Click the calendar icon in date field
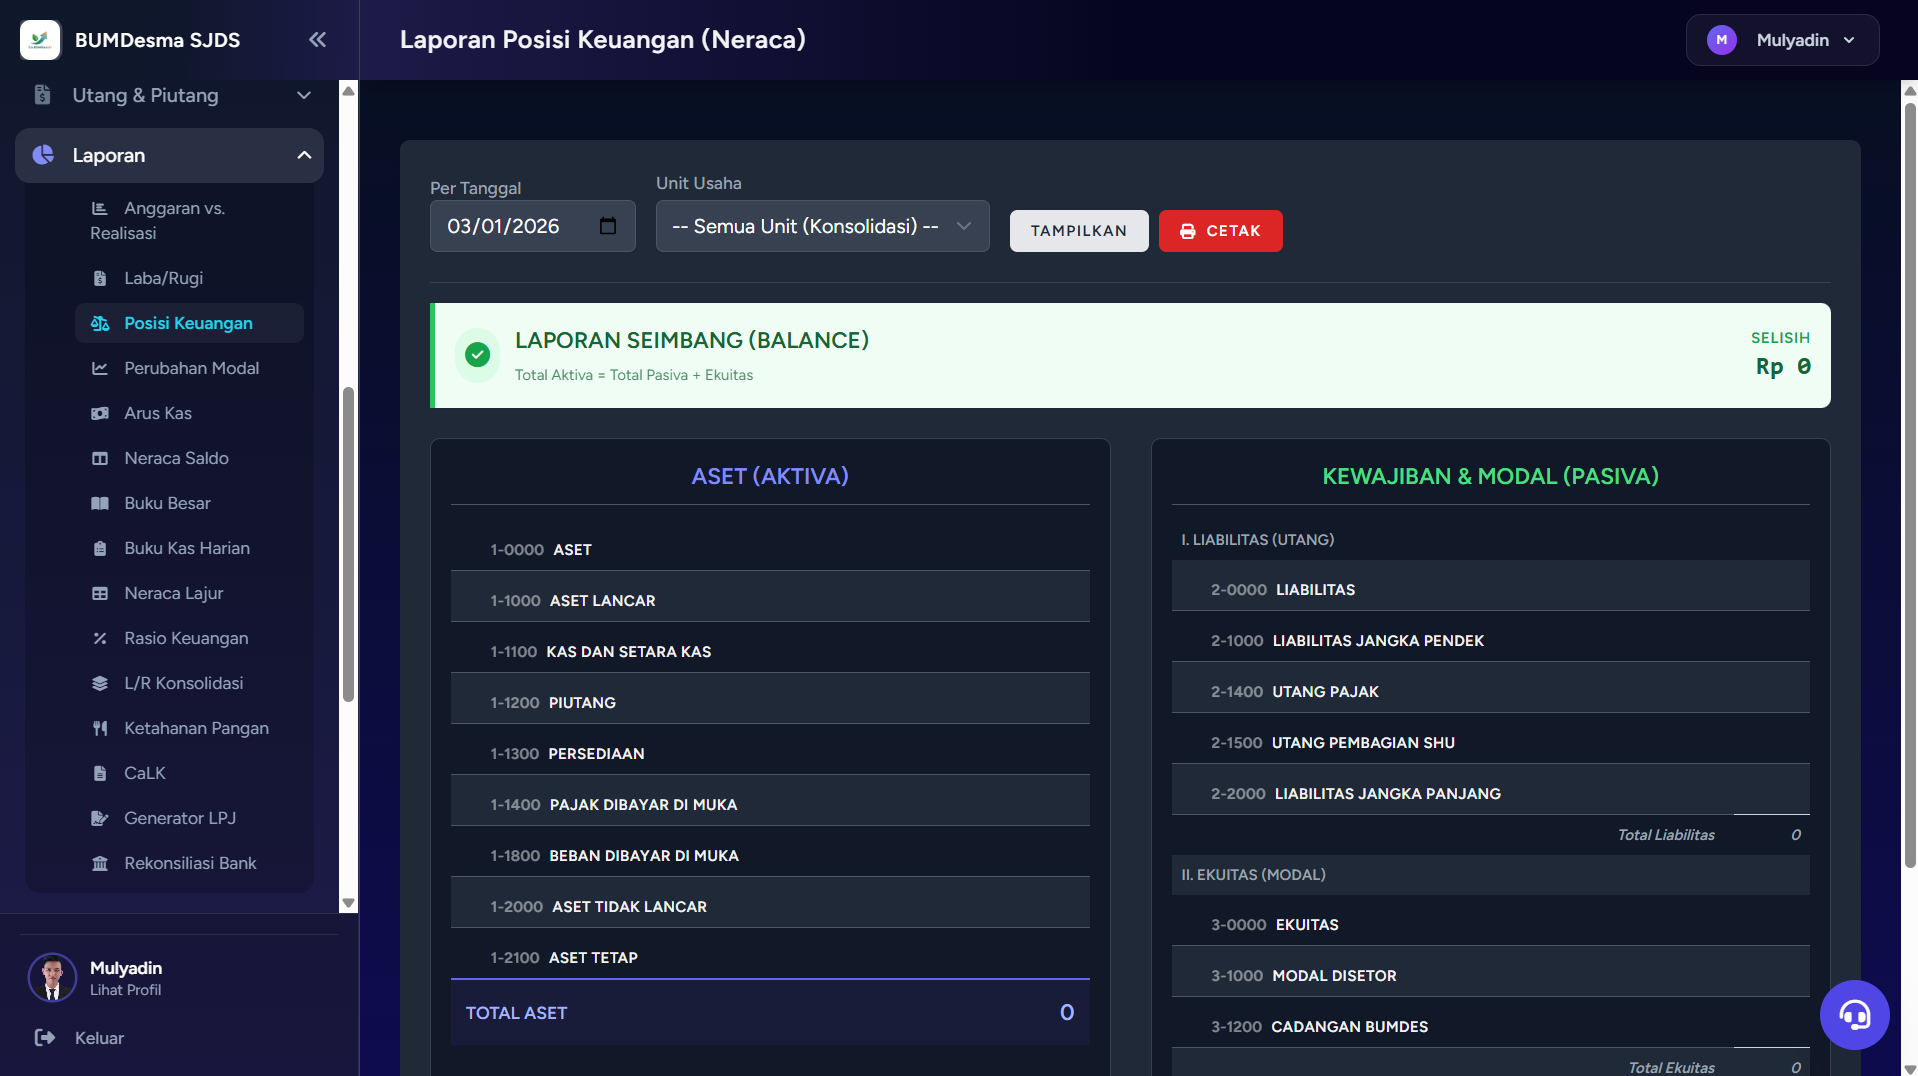The image size is (1918, 1076). point(607,226)
